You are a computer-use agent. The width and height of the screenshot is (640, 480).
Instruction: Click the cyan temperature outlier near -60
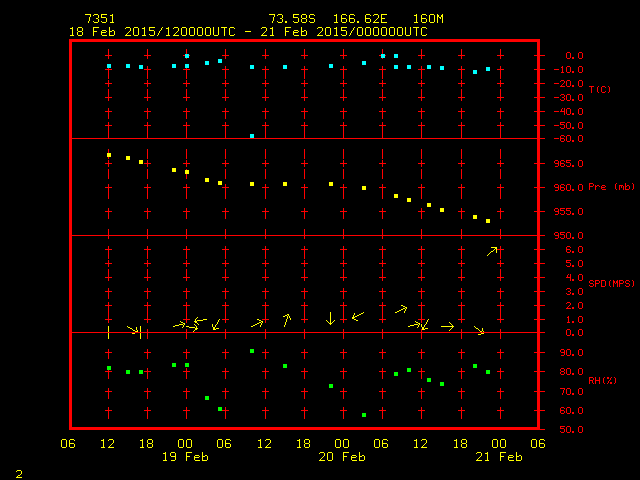[252, 135]
